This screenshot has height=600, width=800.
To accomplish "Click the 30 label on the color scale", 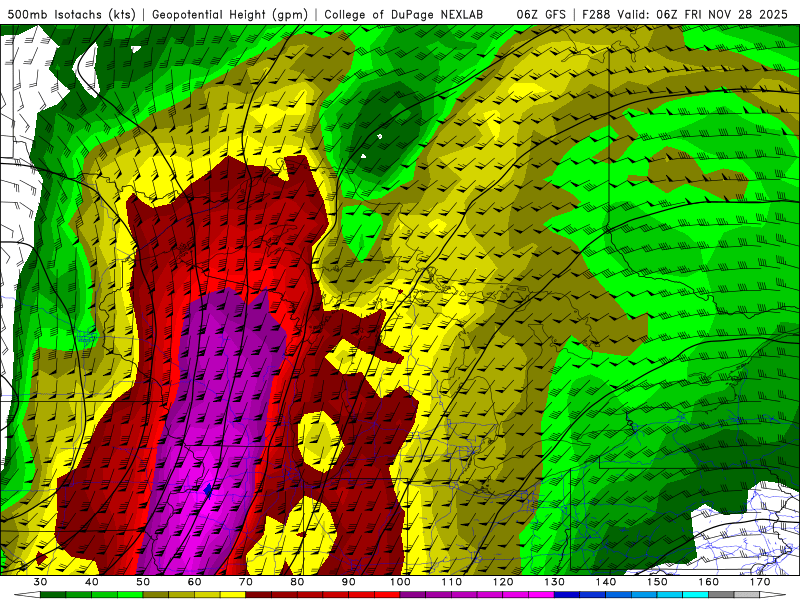I will point(40,582).
